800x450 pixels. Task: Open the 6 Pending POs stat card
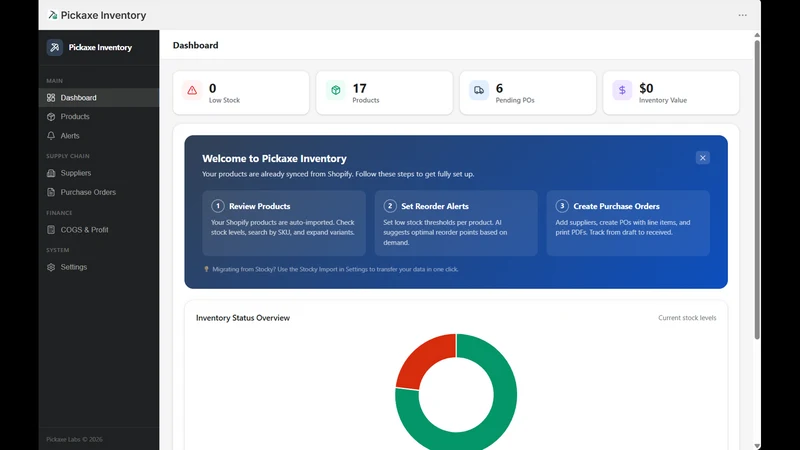[528, 93]
